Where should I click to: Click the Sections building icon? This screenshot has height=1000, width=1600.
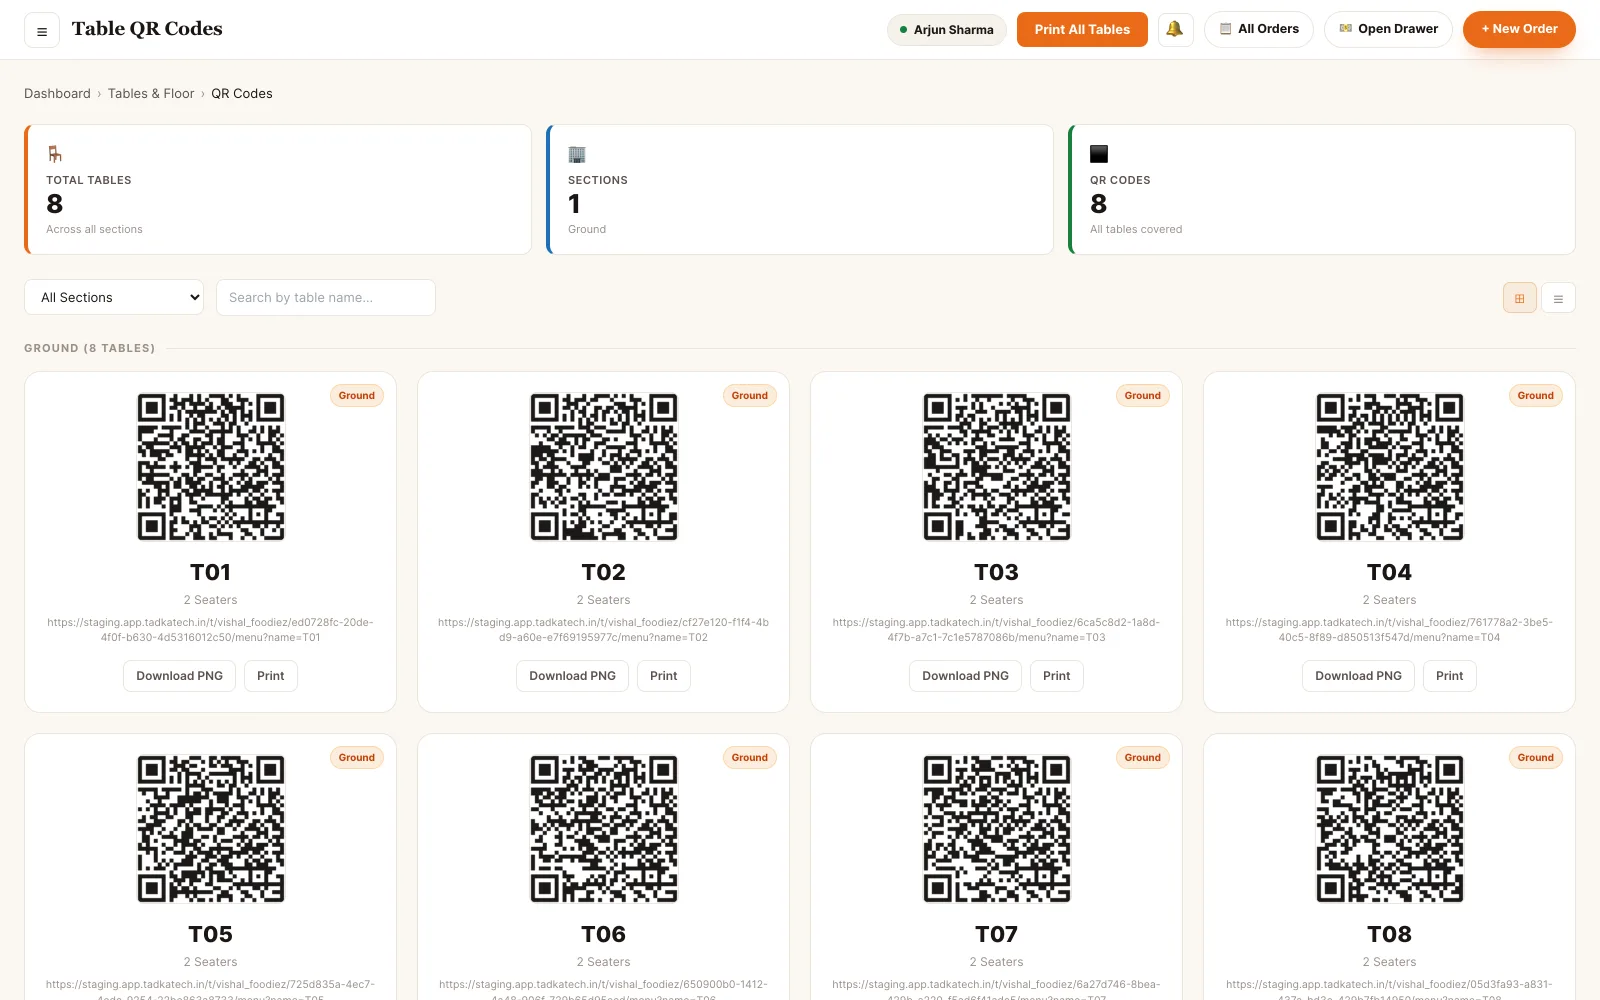point(577,154)
